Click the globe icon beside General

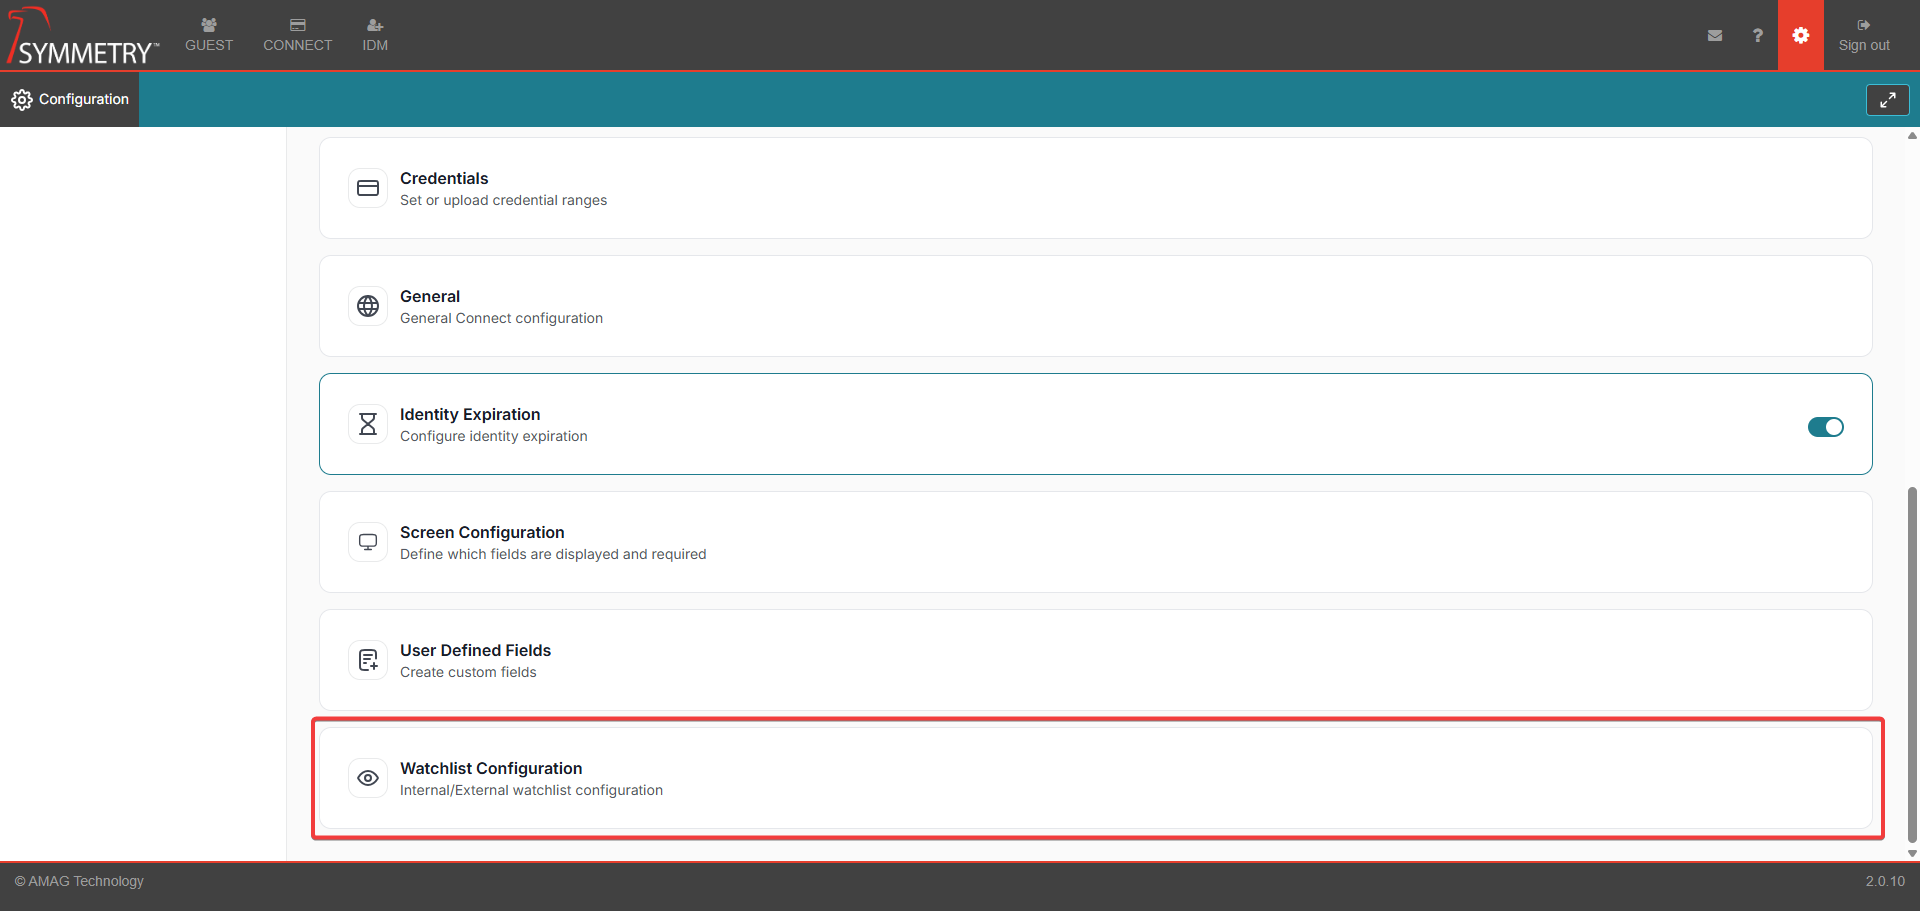pos(368,306)
